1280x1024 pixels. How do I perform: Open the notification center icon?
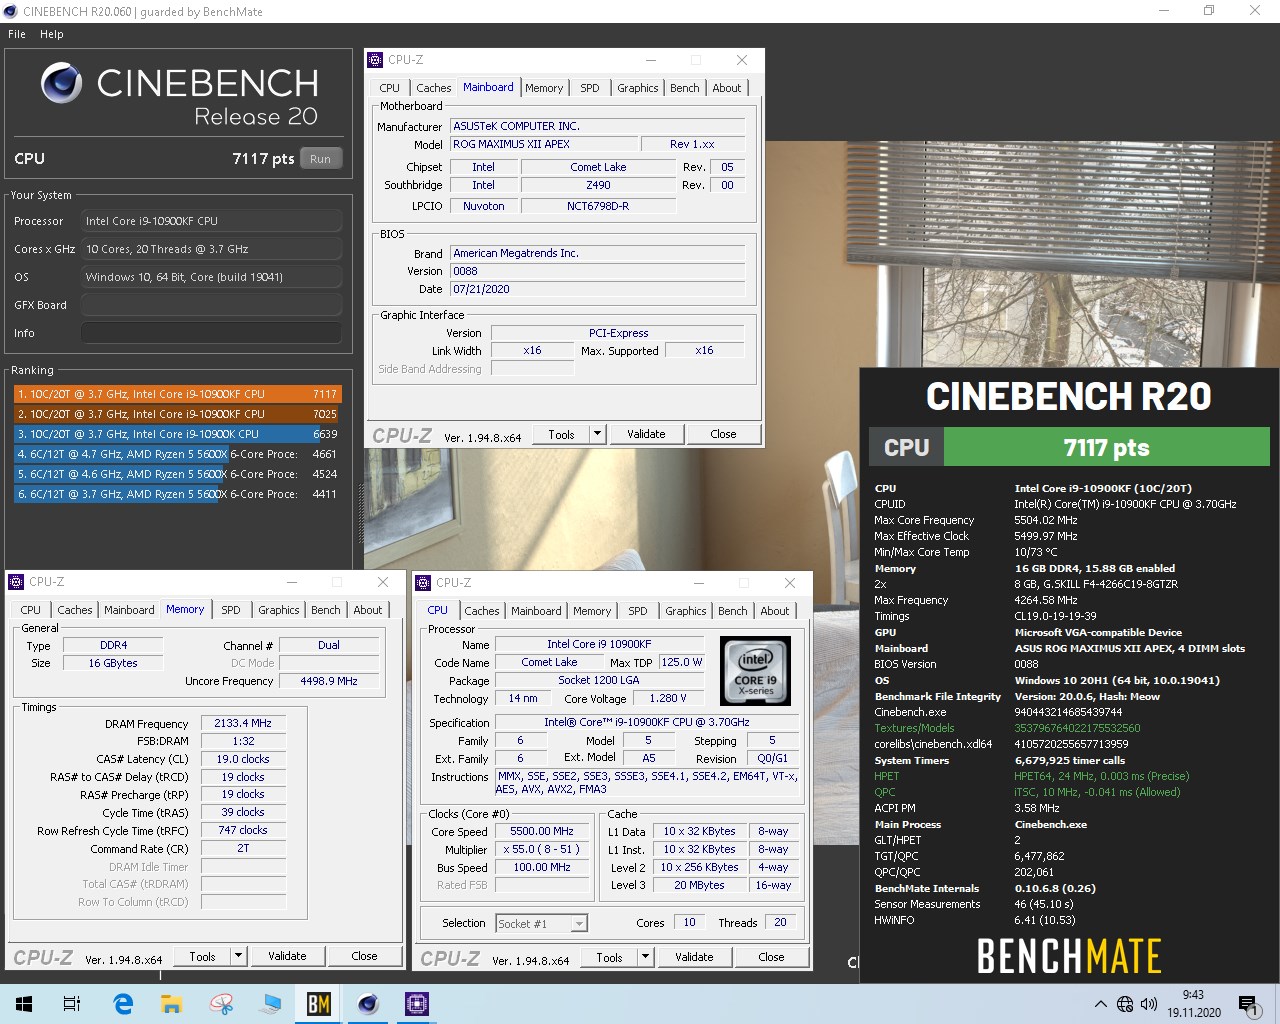tap(1248, 1004)
